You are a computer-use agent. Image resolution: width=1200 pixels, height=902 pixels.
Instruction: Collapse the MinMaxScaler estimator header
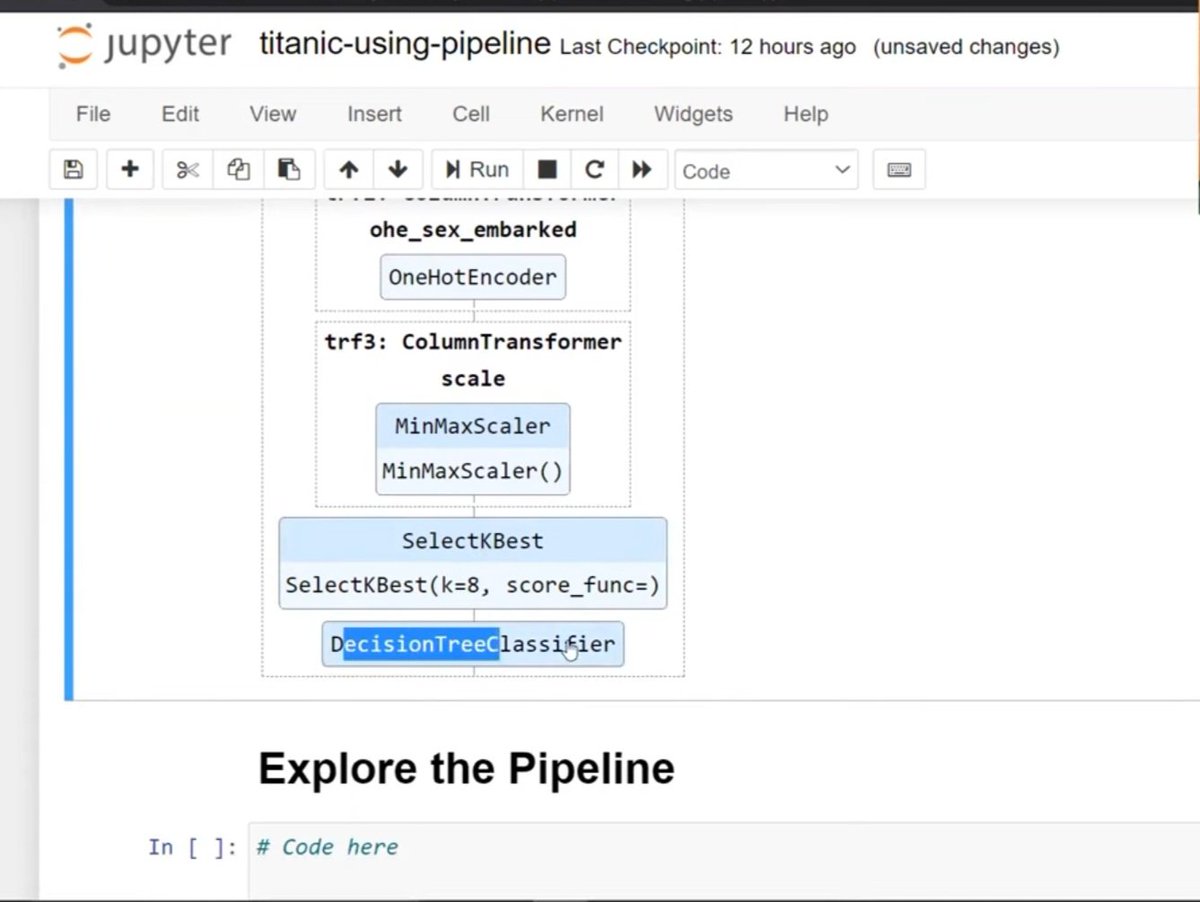(473, 426)
